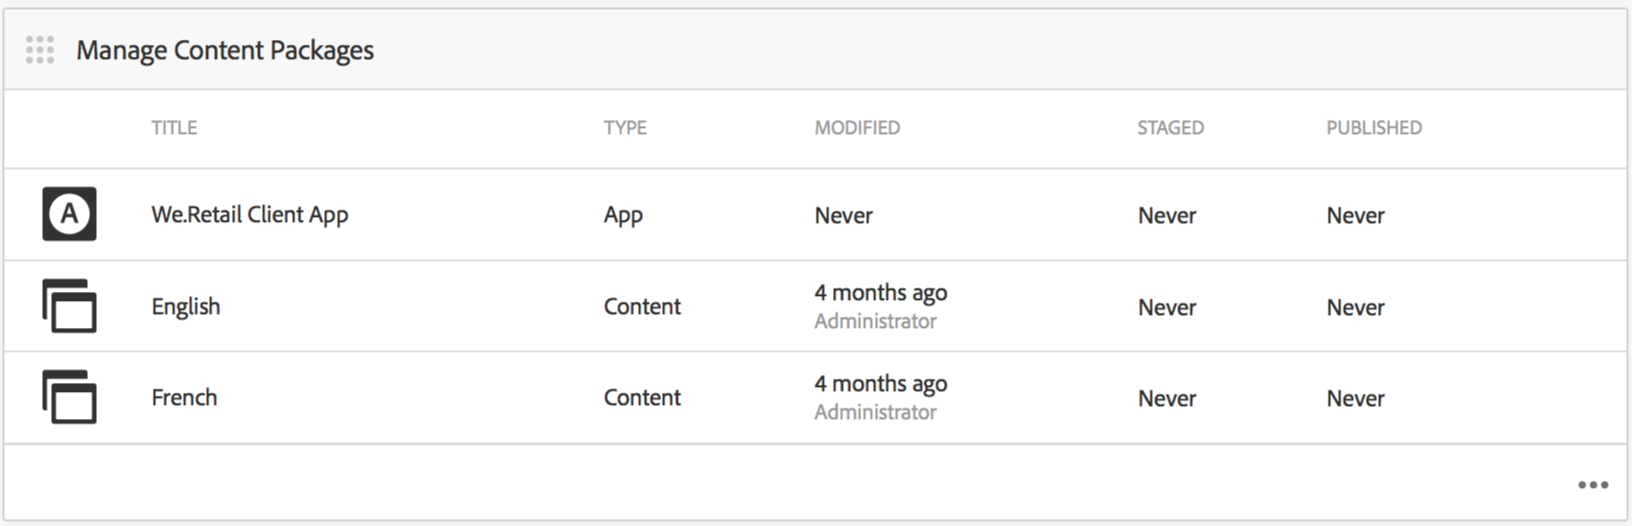Screen dimensions: 1632x526
Task: Click Published value in We.Retail row
Action: coord(1355,215)
